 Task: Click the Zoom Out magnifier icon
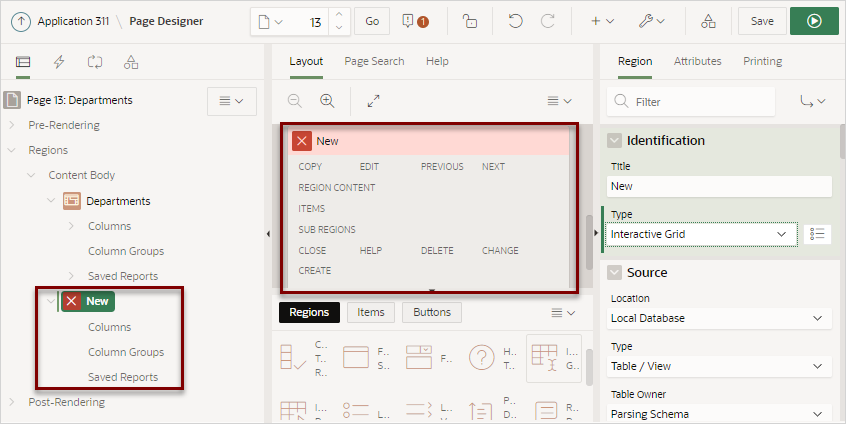295,101
